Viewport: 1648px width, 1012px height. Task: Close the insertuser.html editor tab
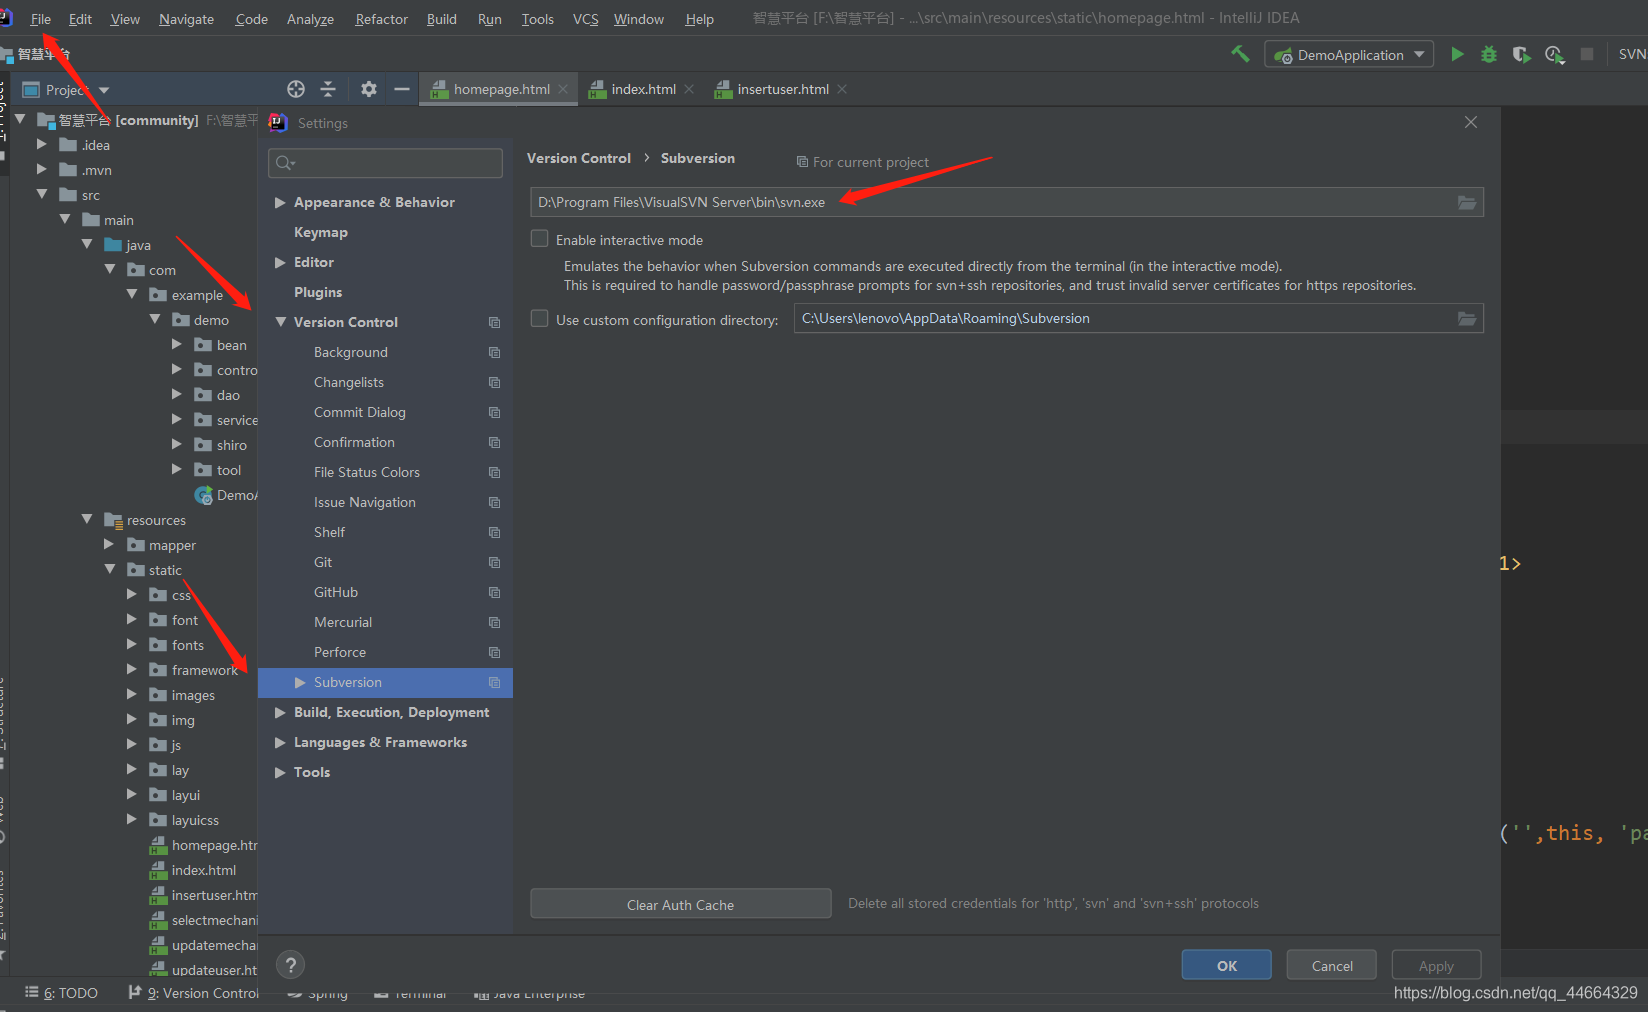point(842,89)
